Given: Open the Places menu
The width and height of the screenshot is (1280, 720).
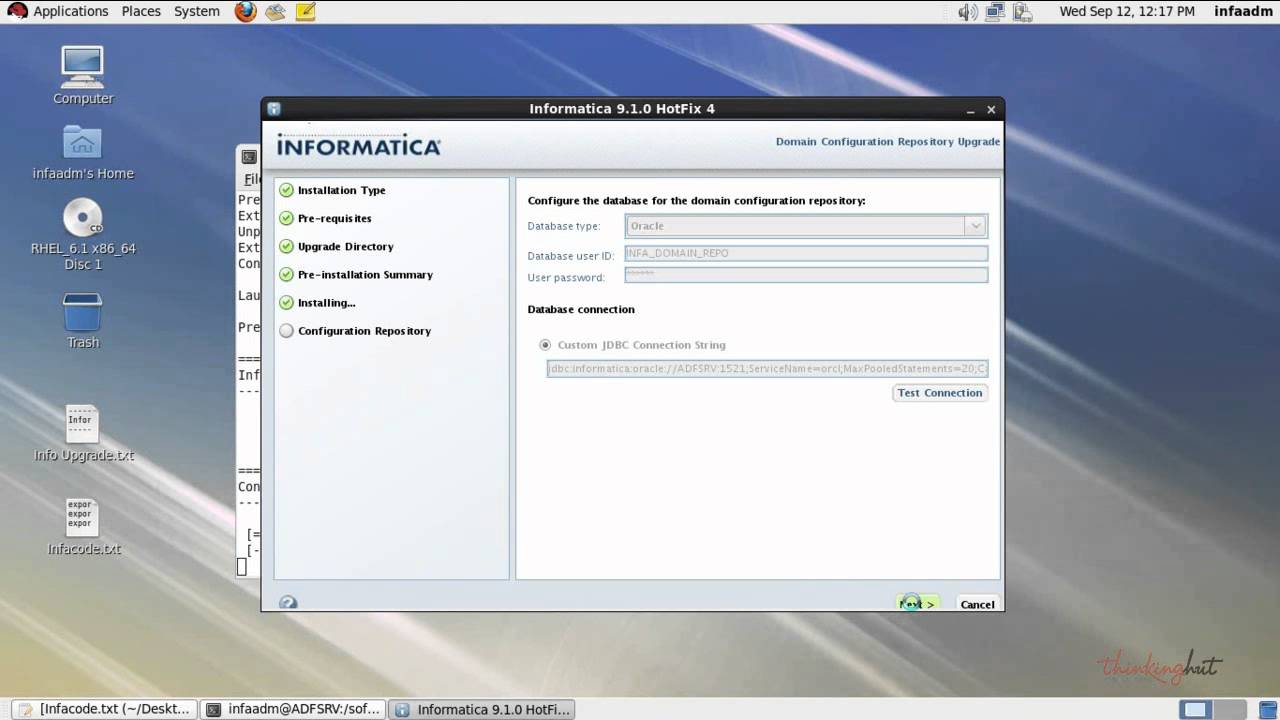Looking at the screenshot, I should [x=141, y=11].
